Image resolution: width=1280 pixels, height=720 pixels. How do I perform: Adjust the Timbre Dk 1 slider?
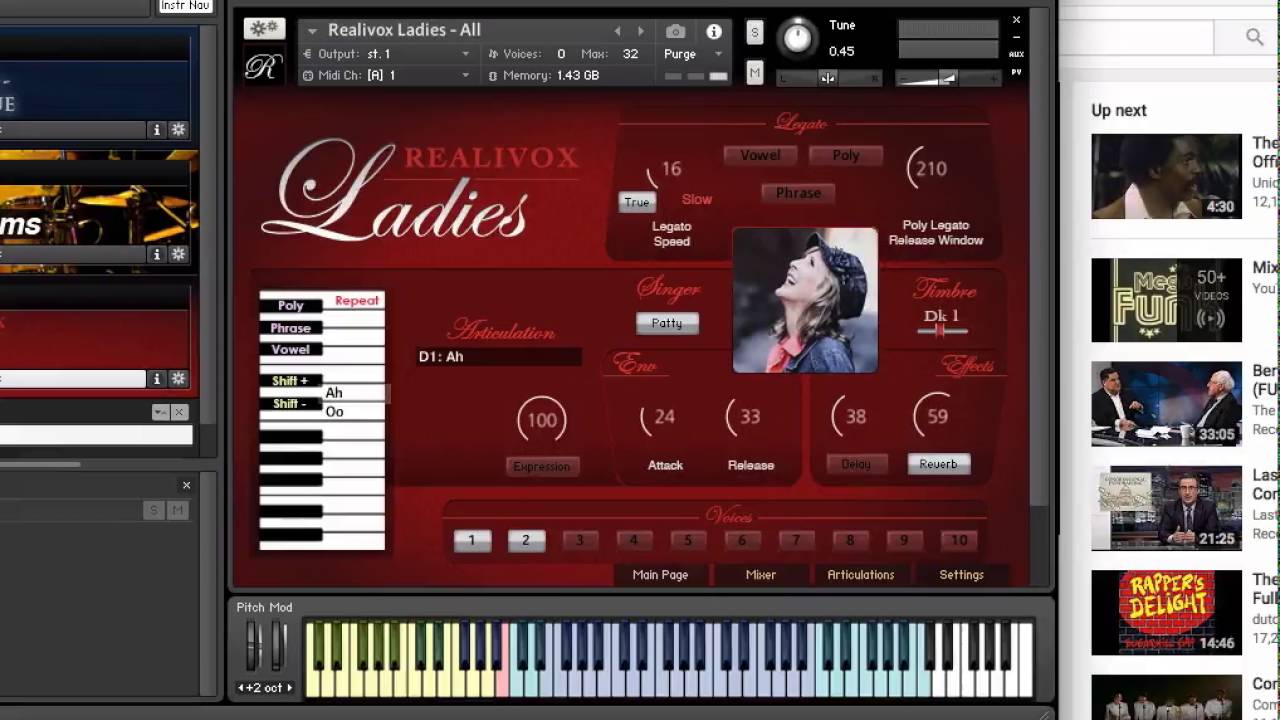click(x=942, y=330)
